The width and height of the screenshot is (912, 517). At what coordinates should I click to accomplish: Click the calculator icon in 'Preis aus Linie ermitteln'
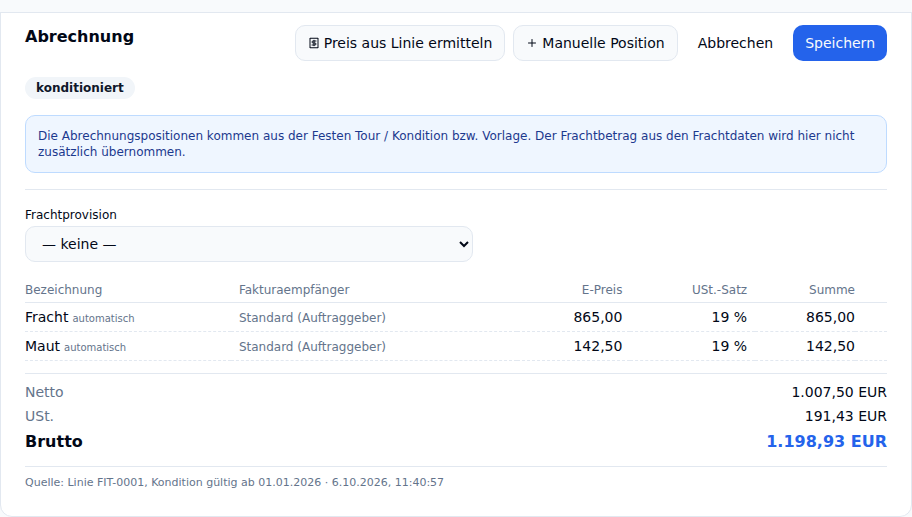[x=314, y=43]
